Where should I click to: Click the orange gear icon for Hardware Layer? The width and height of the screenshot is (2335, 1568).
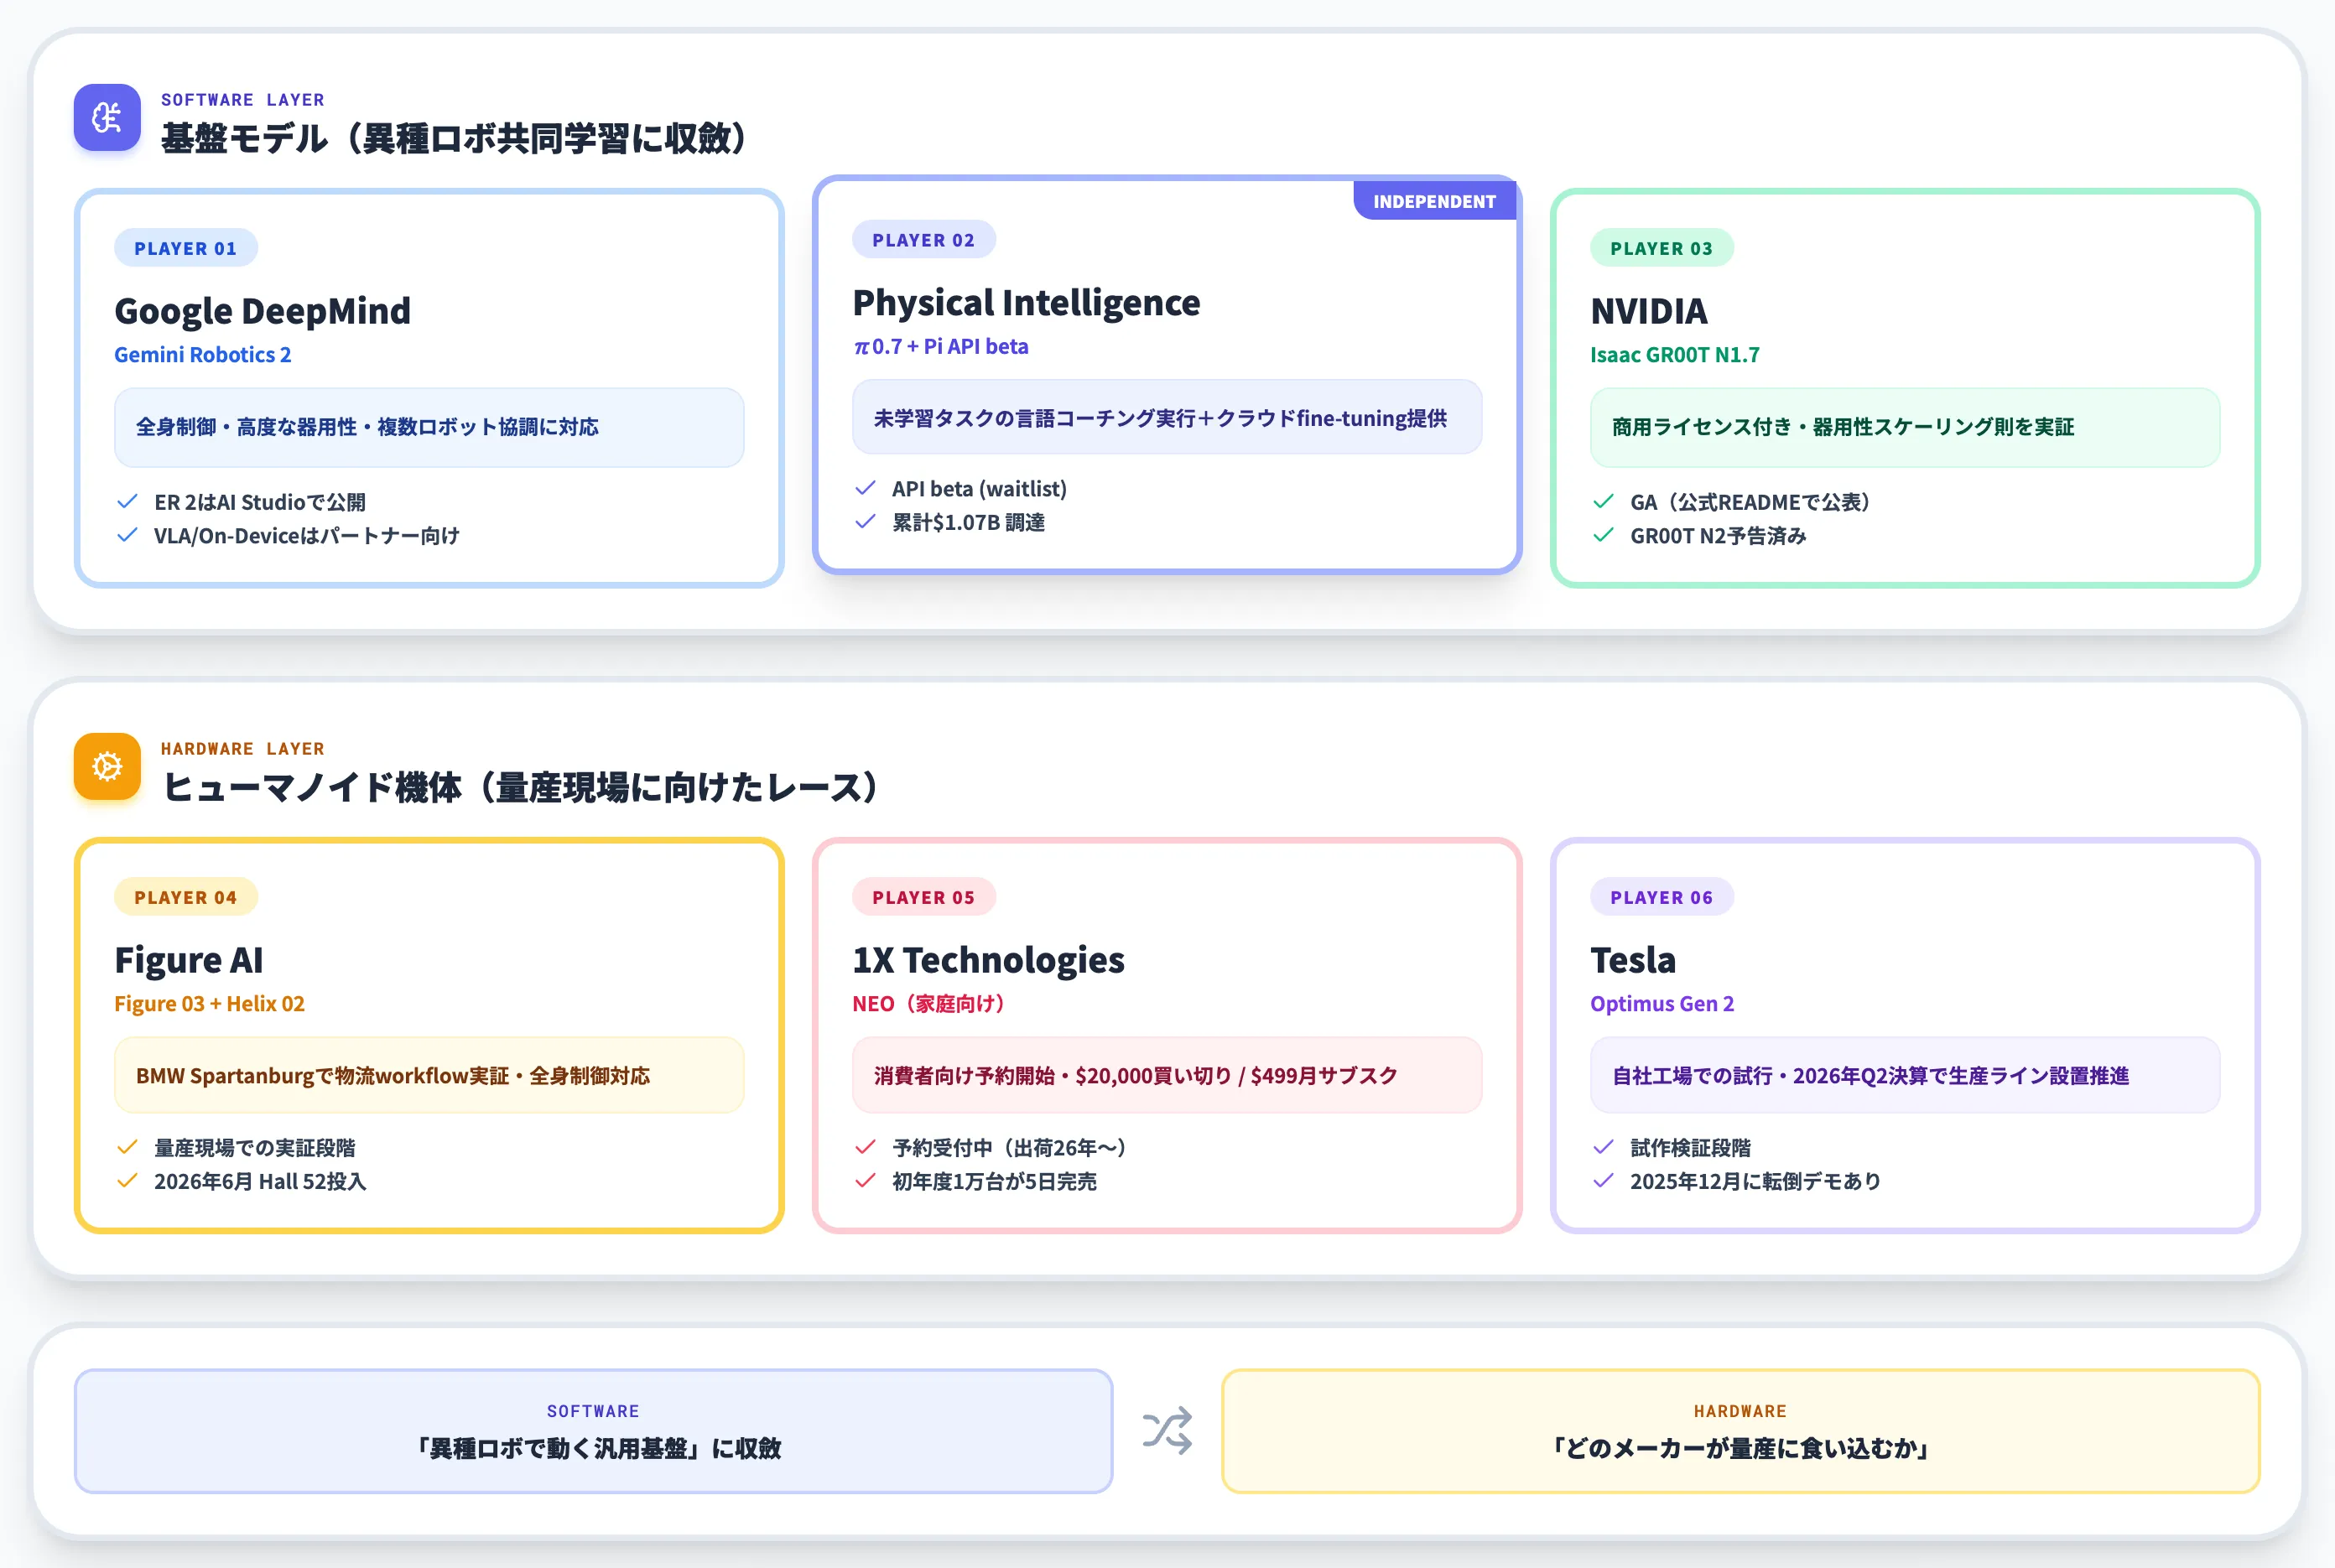107,767
